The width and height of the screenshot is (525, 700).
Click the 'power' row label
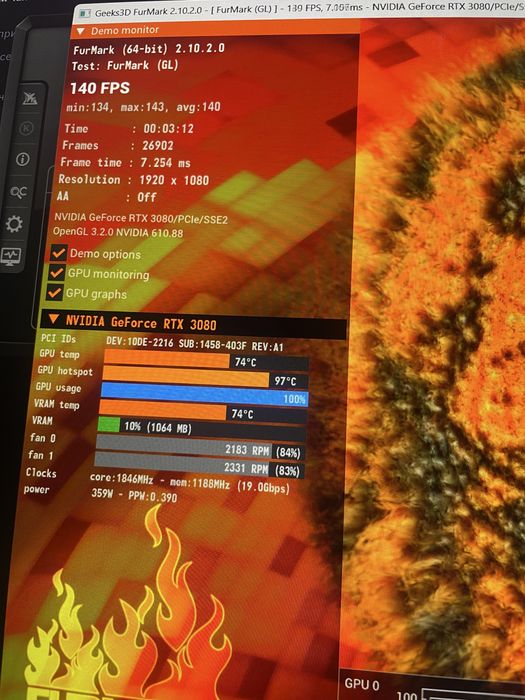pos(37,490)
